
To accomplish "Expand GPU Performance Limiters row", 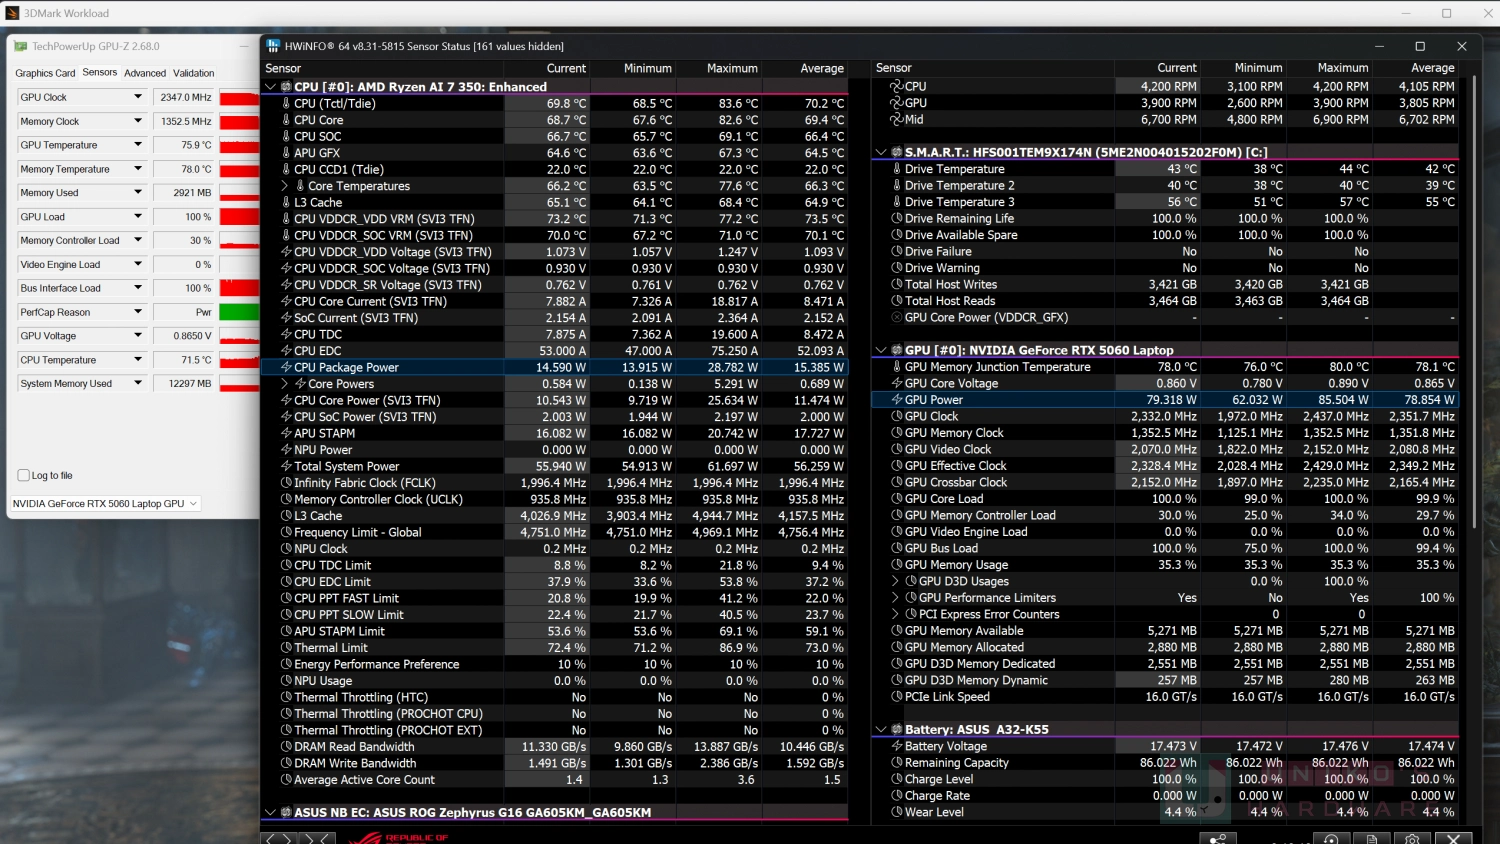I will pos(896,598).
